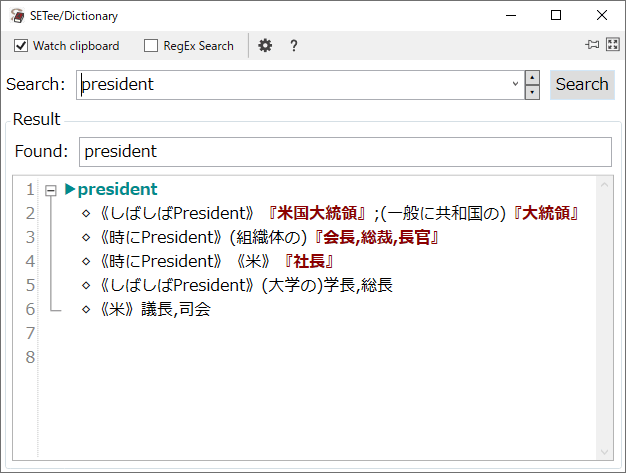Click the president headword in results
This screenshot has width=626, height=473.
[117, 189]
